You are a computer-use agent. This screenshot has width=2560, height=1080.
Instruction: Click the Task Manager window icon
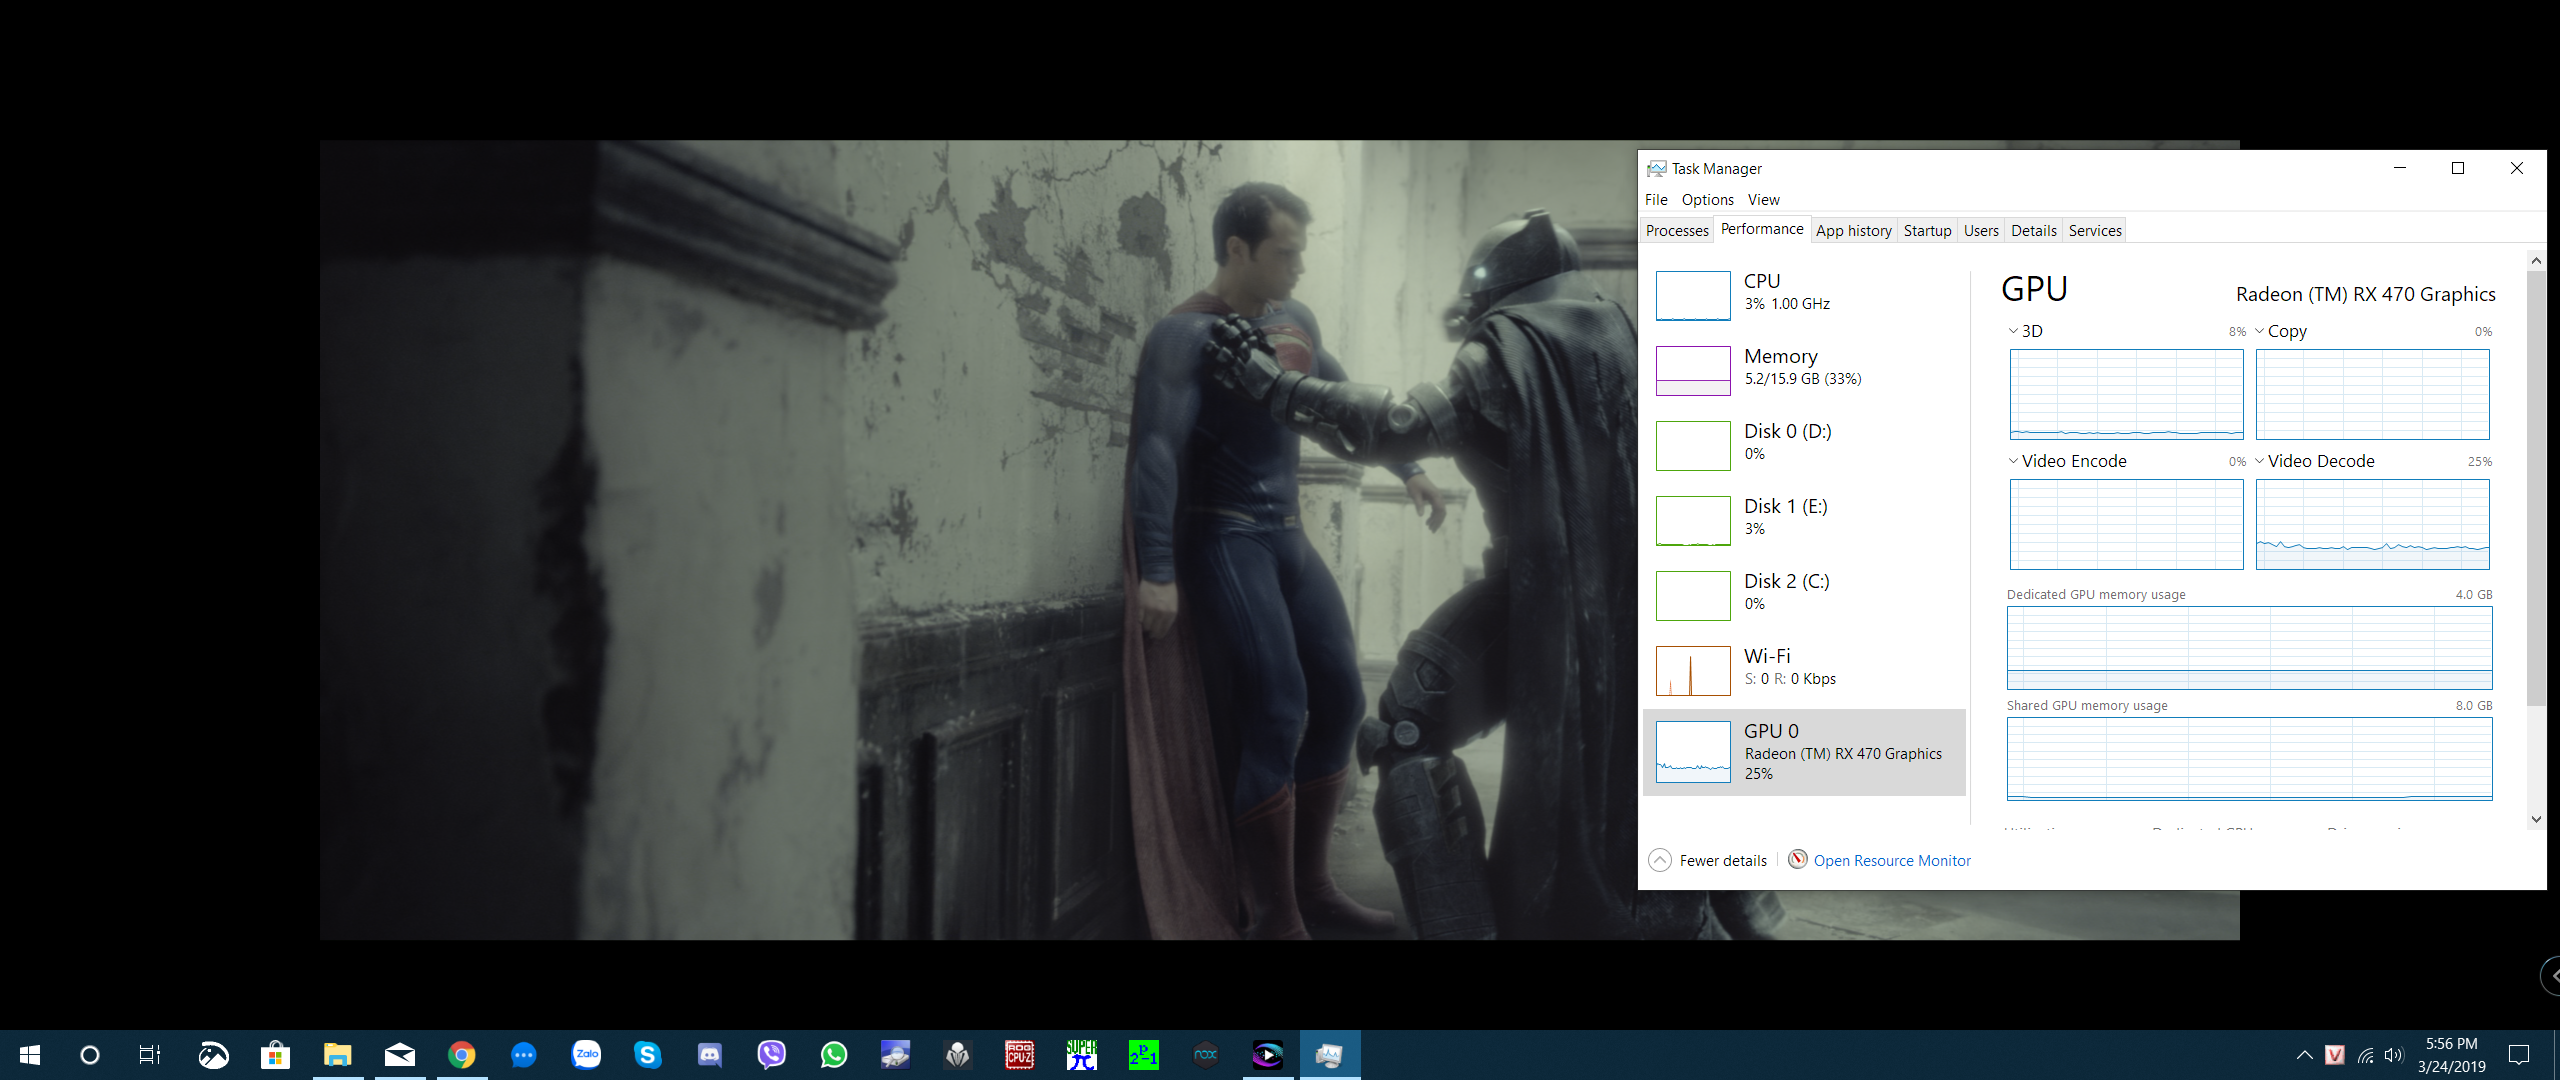[x=1657, y=168]
